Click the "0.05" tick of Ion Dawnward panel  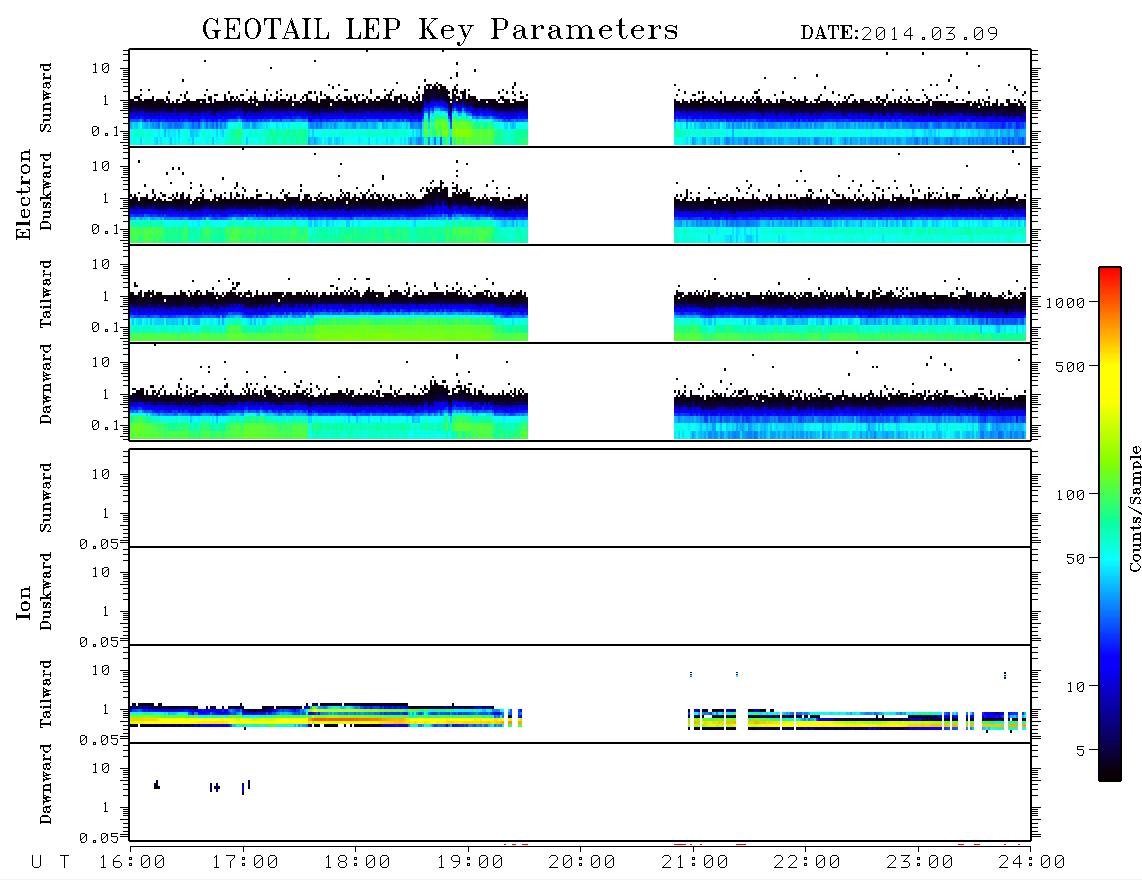coord(98,838)
